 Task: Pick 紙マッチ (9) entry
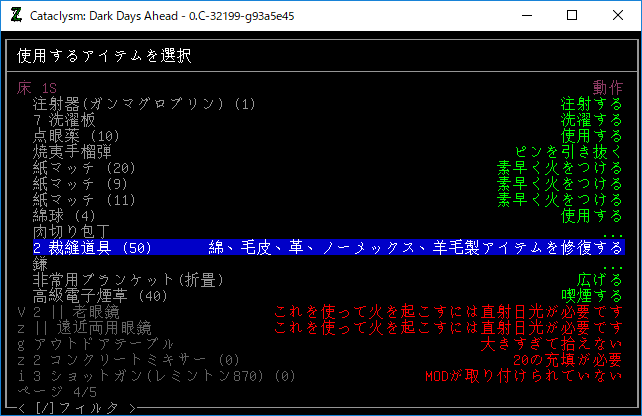point(80,183)
